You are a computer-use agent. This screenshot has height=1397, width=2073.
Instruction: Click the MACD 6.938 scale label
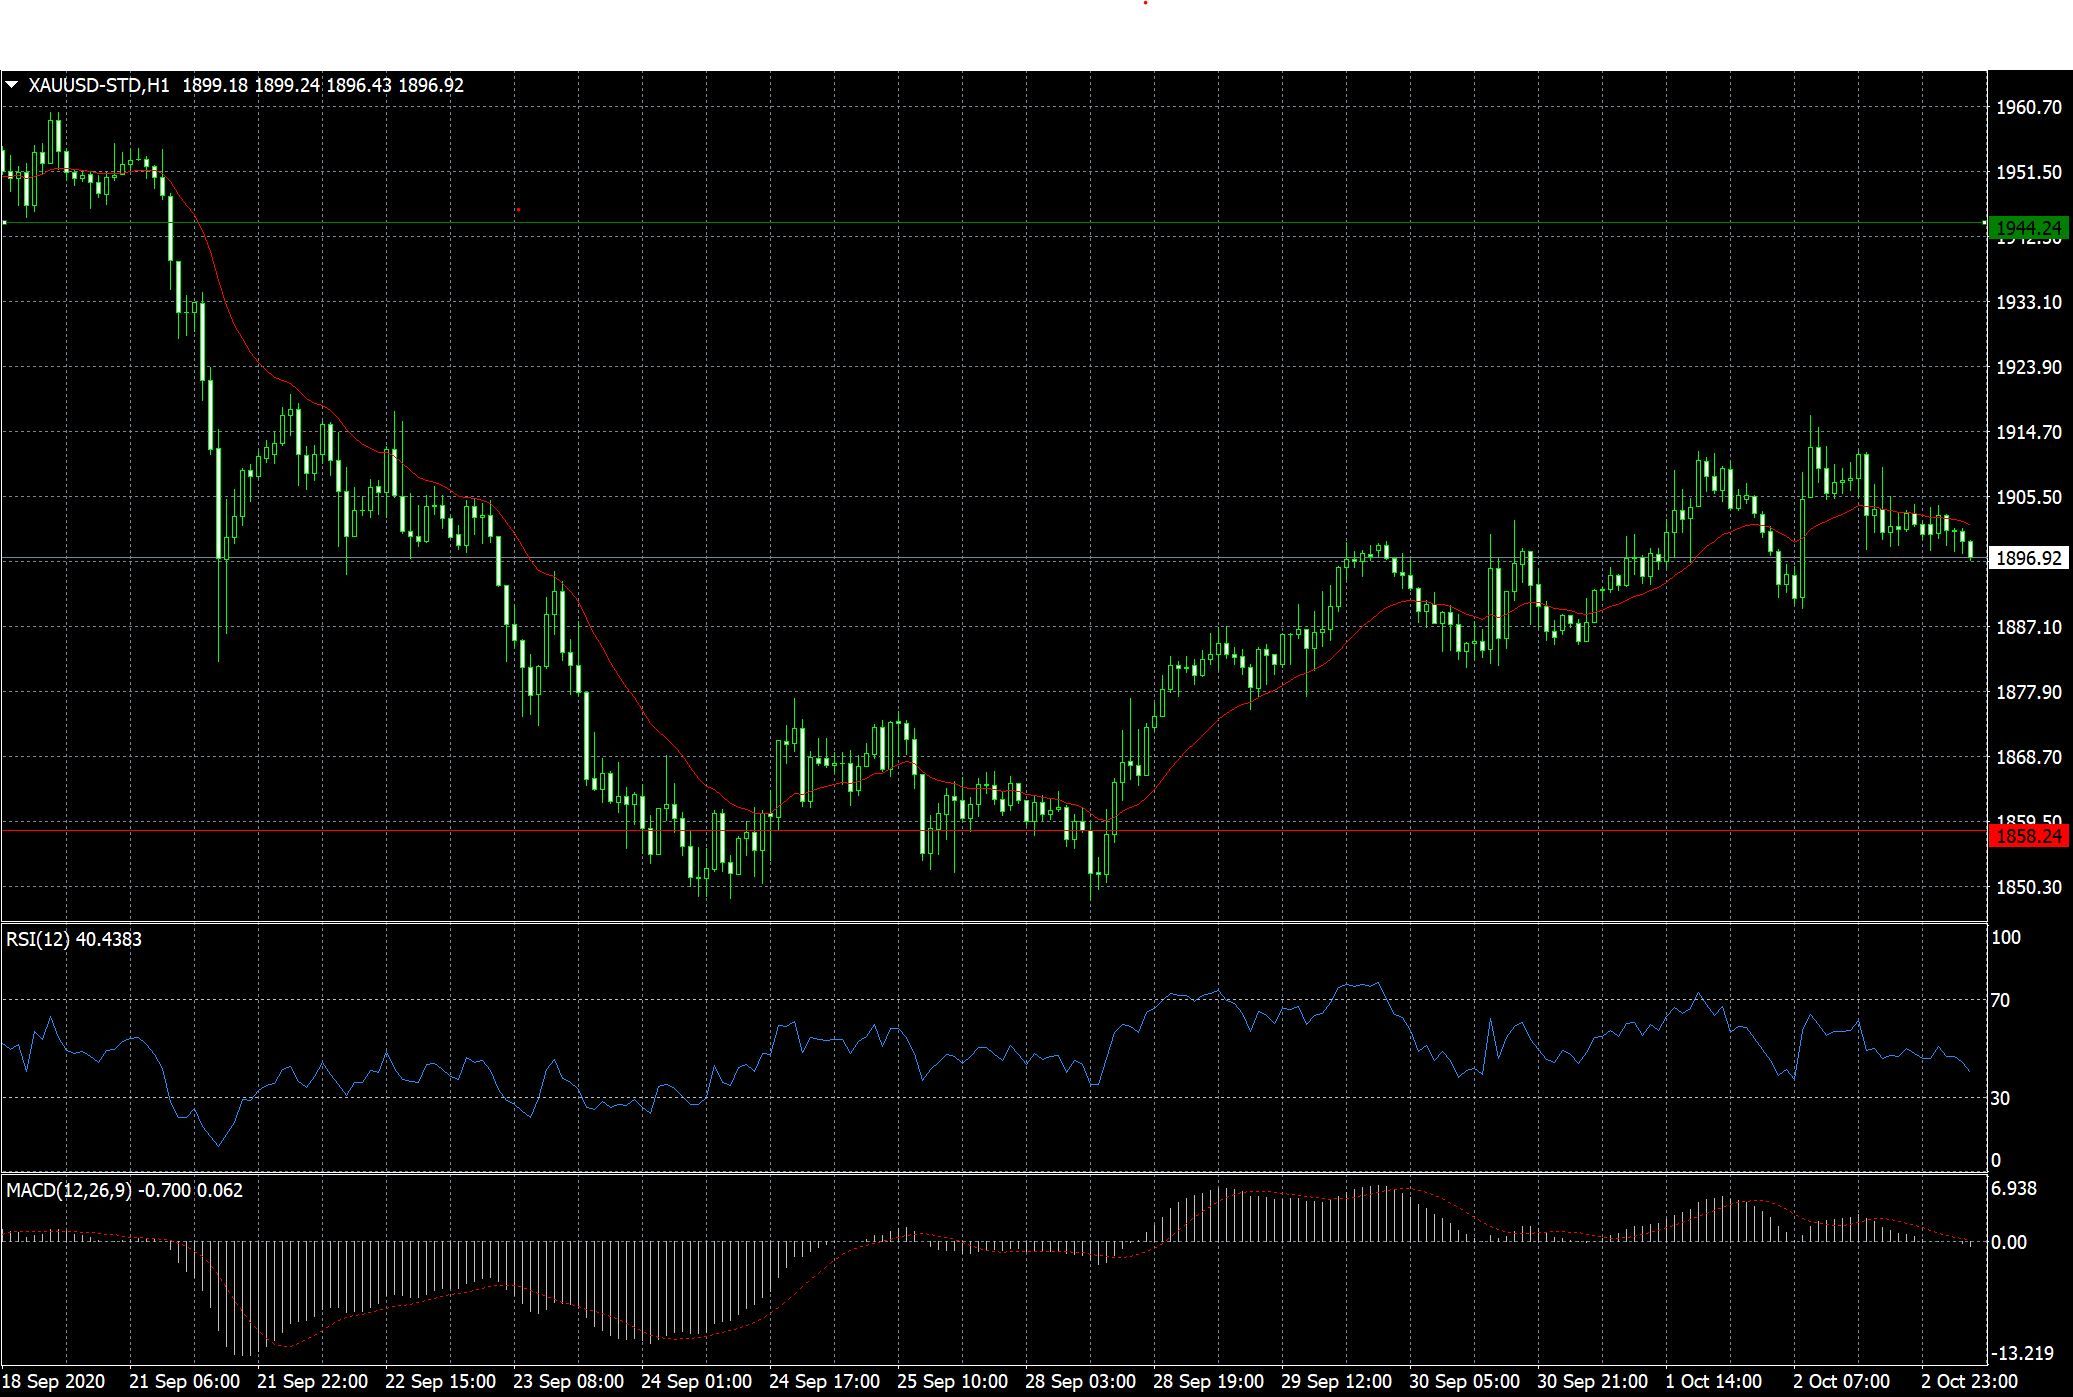pyautogui.click(x=2014, y=1188)
